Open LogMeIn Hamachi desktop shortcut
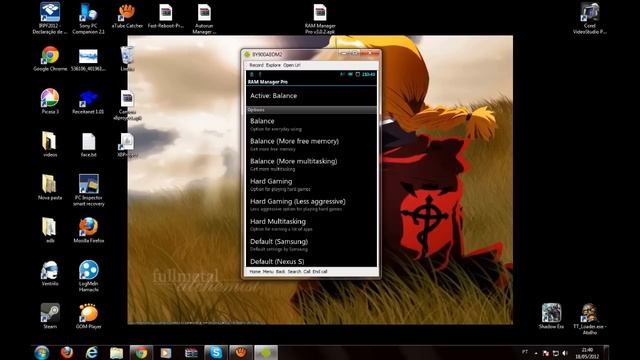 click(89, 276)
